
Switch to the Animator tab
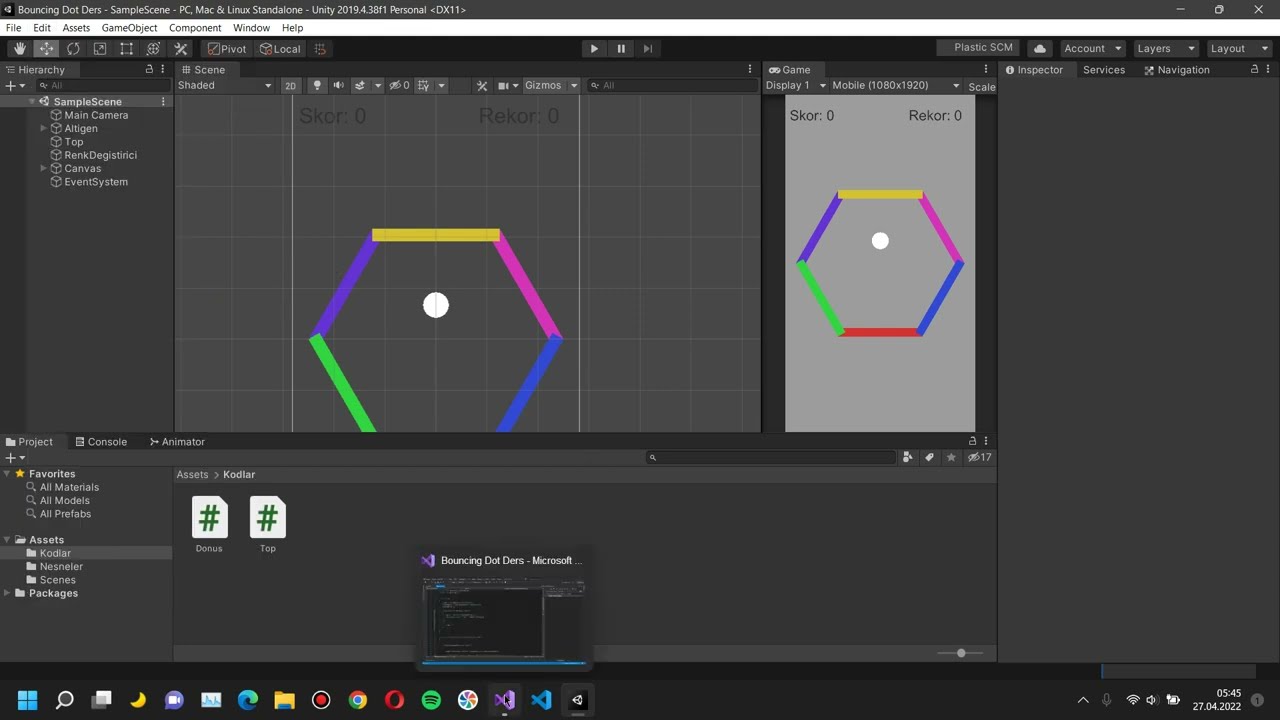[x=176, y=441]
